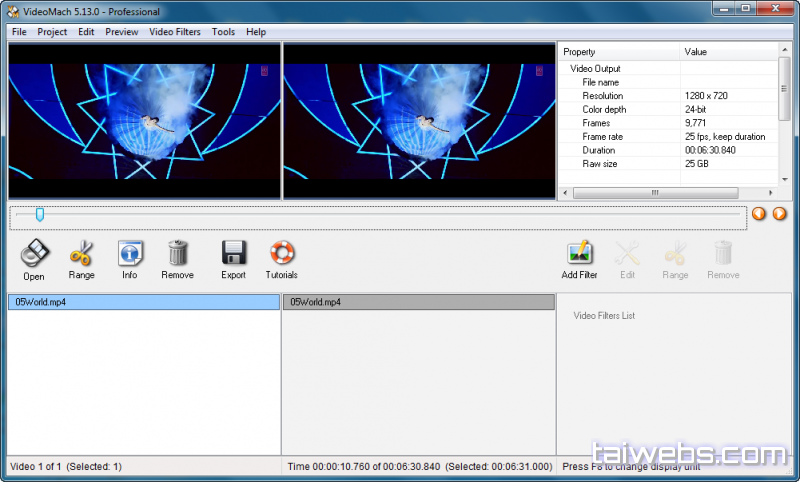Click the Resolution value 1280 x 720
The height and width of the screenshot is (482, 800).
[711, 96]
